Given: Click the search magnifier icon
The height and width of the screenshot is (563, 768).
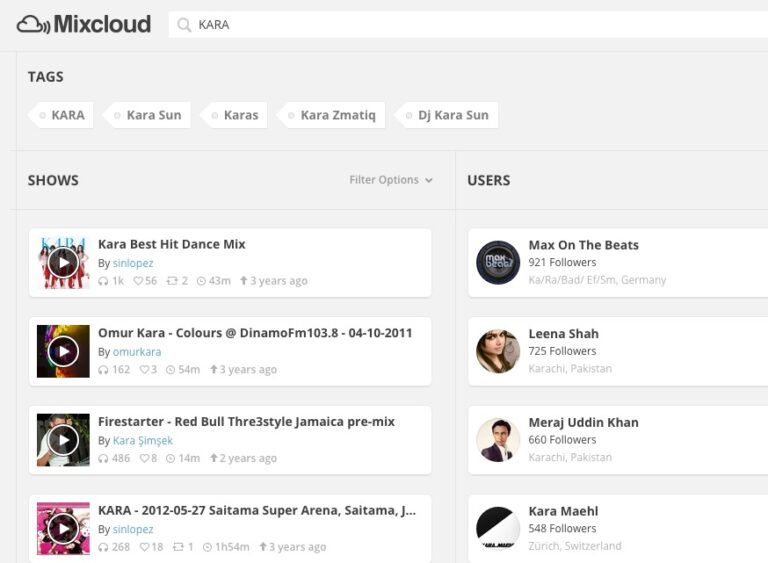Looking at the screenshot, I should click(184, 24).
